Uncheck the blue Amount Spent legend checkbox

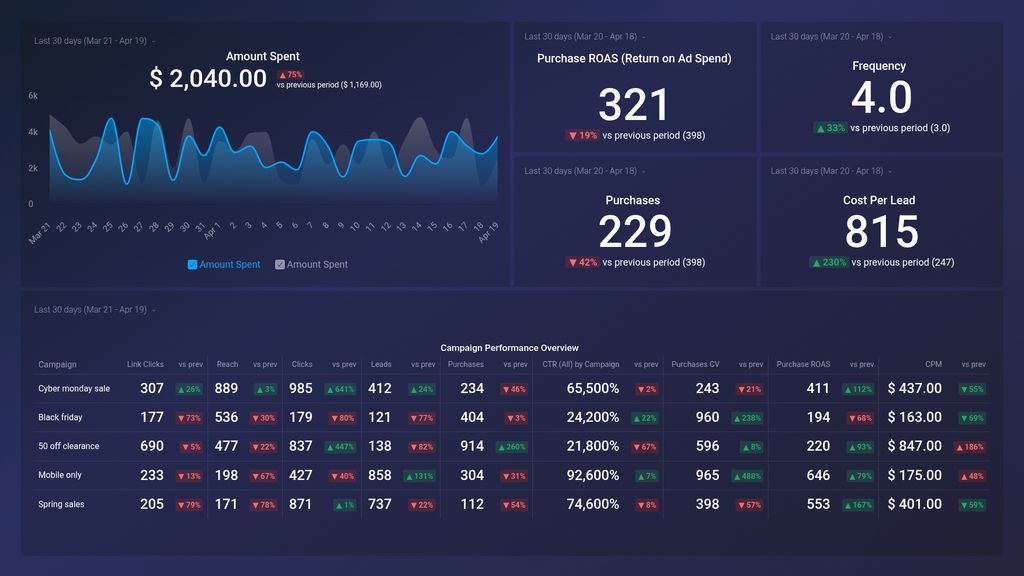(x=190, y=264)
